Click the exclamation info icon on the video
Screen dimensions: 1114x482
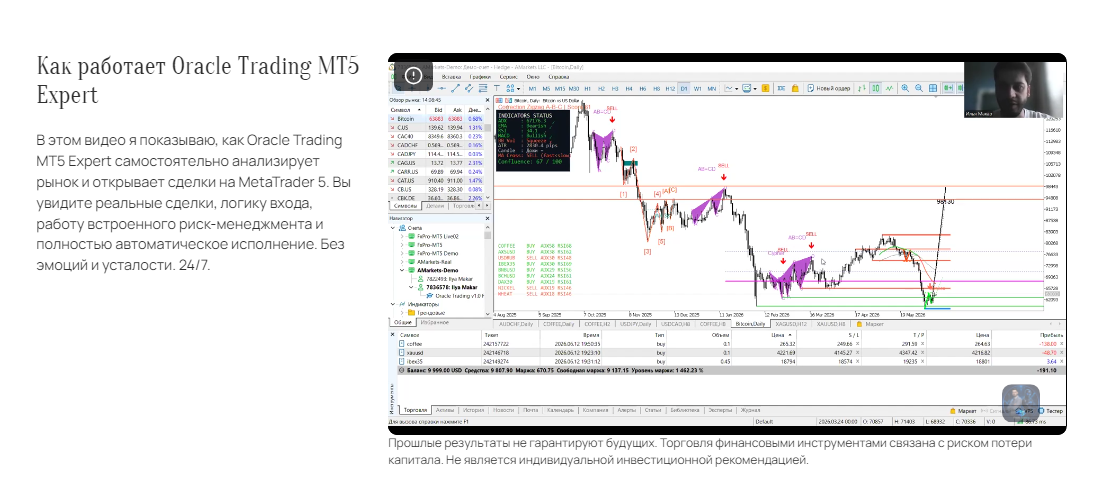coord(413,75)
